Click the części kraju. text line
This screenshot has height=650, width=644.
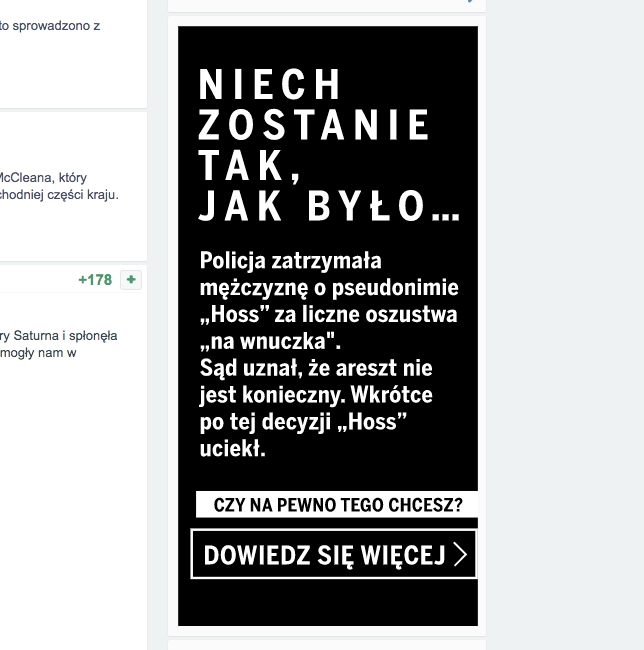pyautogui.click(x=60, y=194)
